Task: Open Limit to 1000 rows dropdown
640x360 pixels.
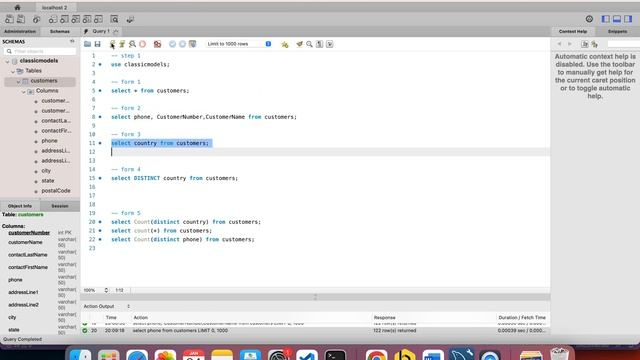Action: [x=239, y=44]
